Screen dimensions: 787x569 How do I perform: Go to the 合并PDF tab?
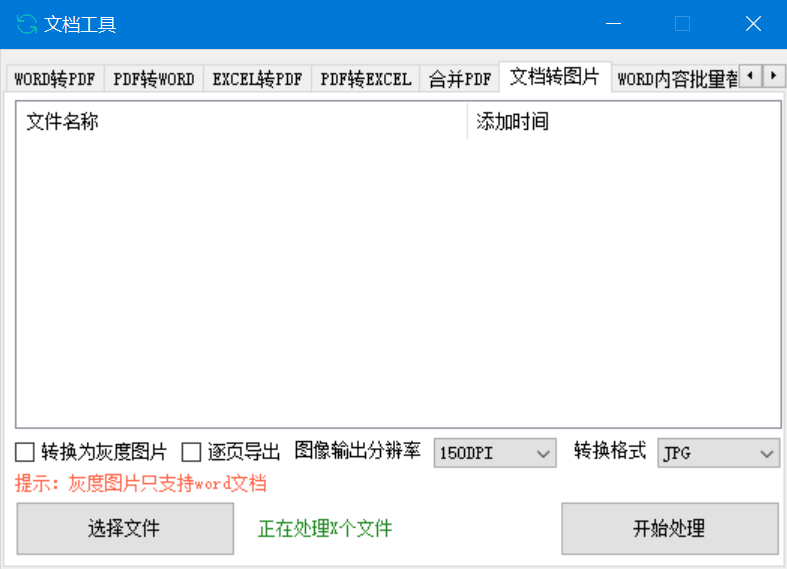pos(460,79)
